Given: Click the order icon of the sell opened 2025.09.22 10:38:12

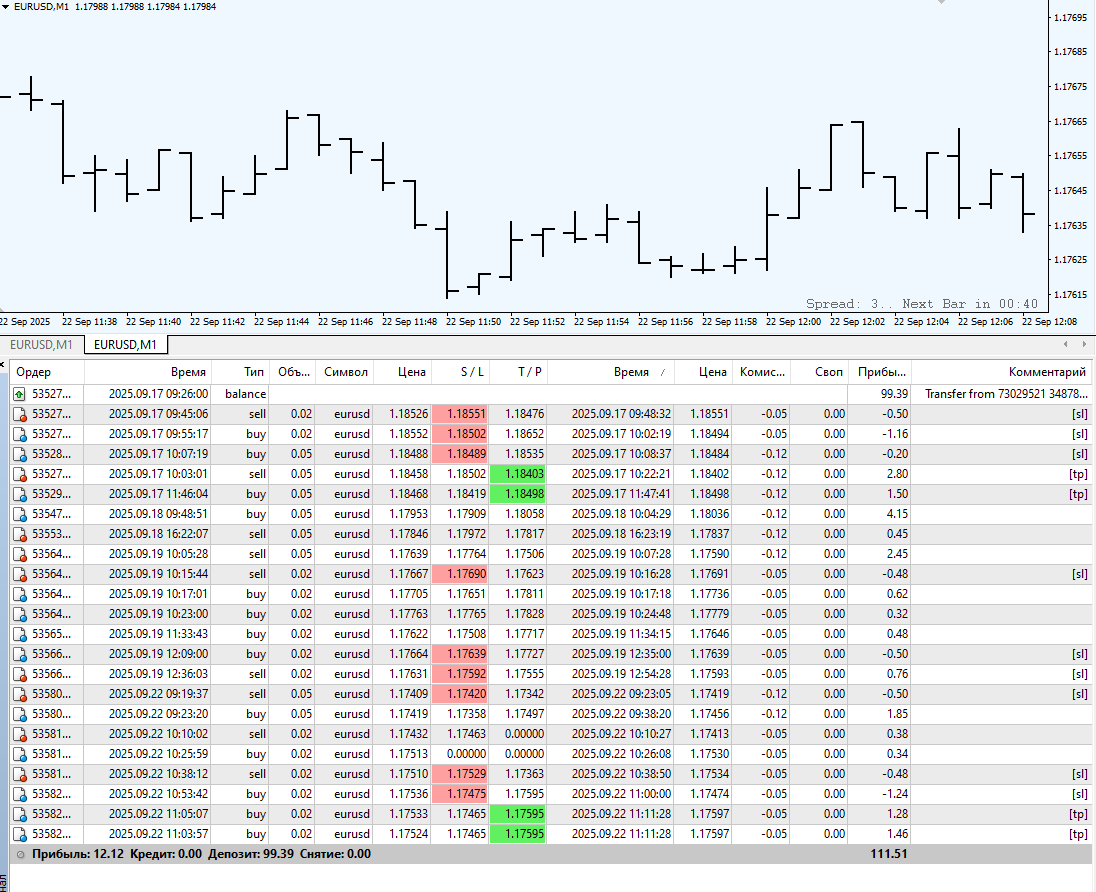Looking at the screenshot, I should 20,775.
